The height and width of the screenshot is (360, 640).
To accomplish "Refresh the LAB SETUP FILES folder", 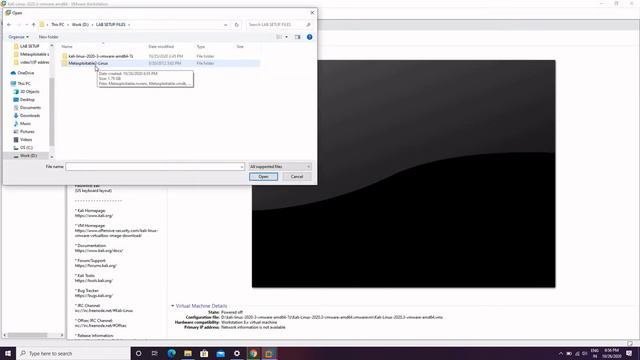I will (x=236, y=24).
